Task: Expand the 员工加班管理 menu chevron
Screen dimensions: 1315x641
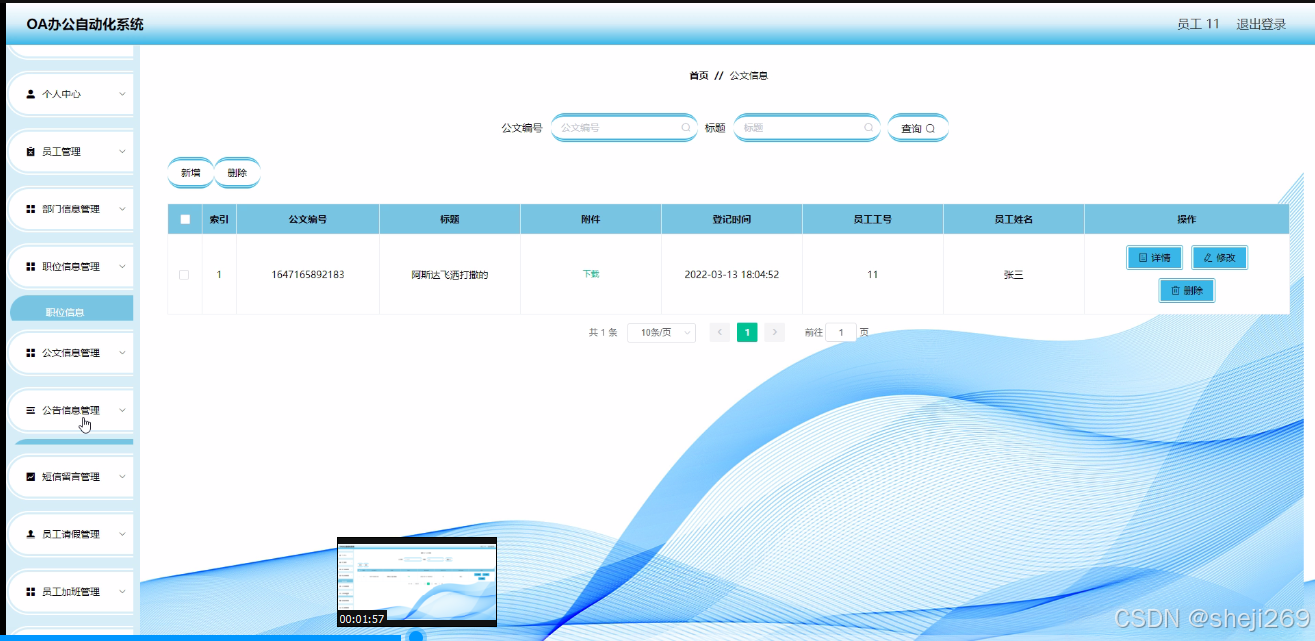Action: tap(122, 591)
